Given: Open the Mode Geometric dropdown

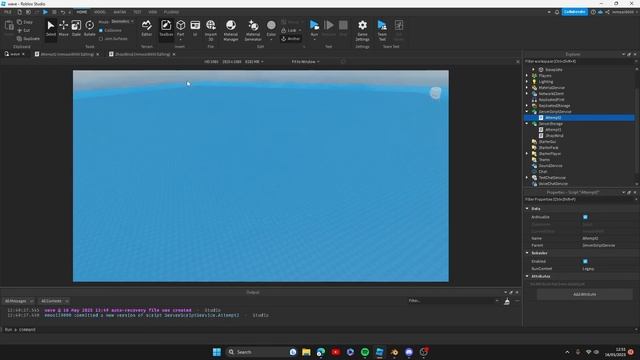Looking at the screenshot, I should pos(122,22).
